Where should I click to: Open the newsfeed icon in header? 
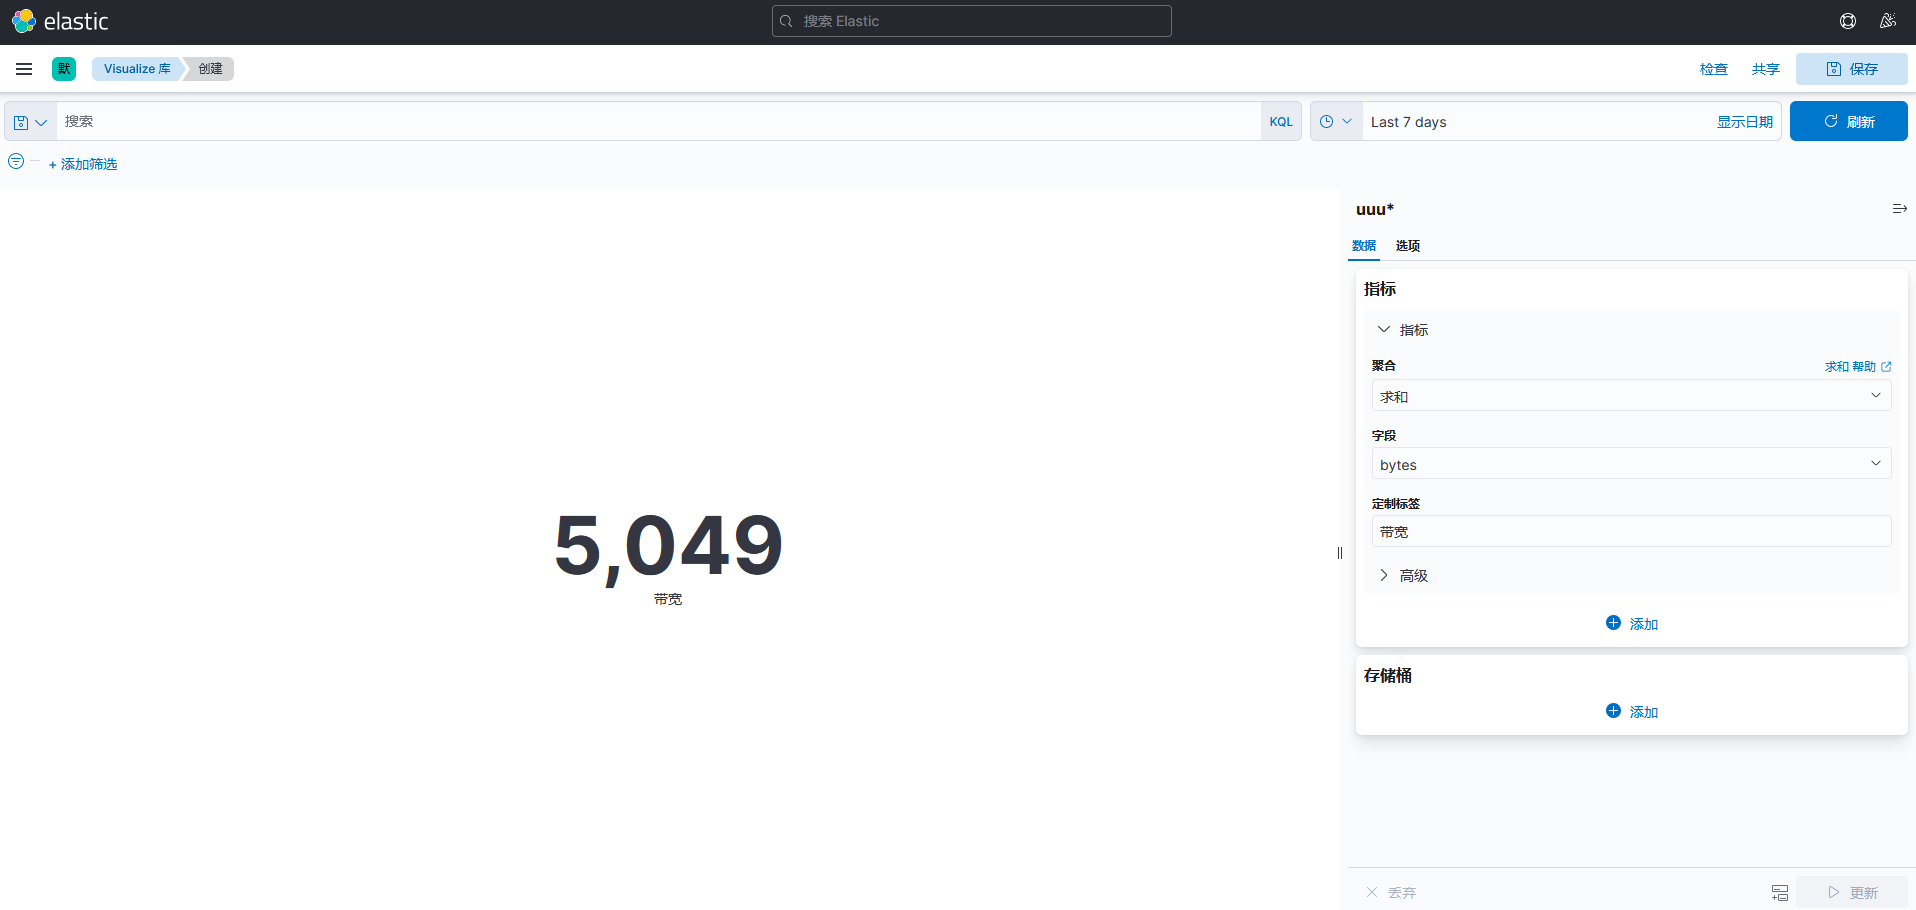1887,21
